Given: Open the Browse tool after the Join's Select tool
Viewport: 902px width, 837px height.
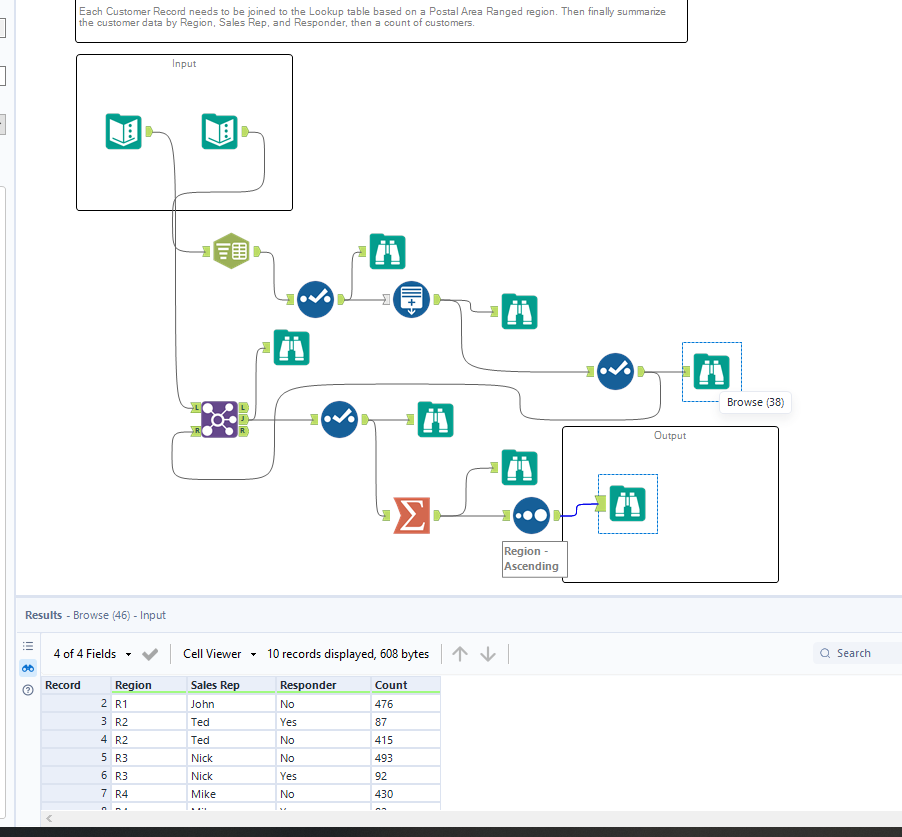Looking at the screenshot, I should click(x=435, y=419).
